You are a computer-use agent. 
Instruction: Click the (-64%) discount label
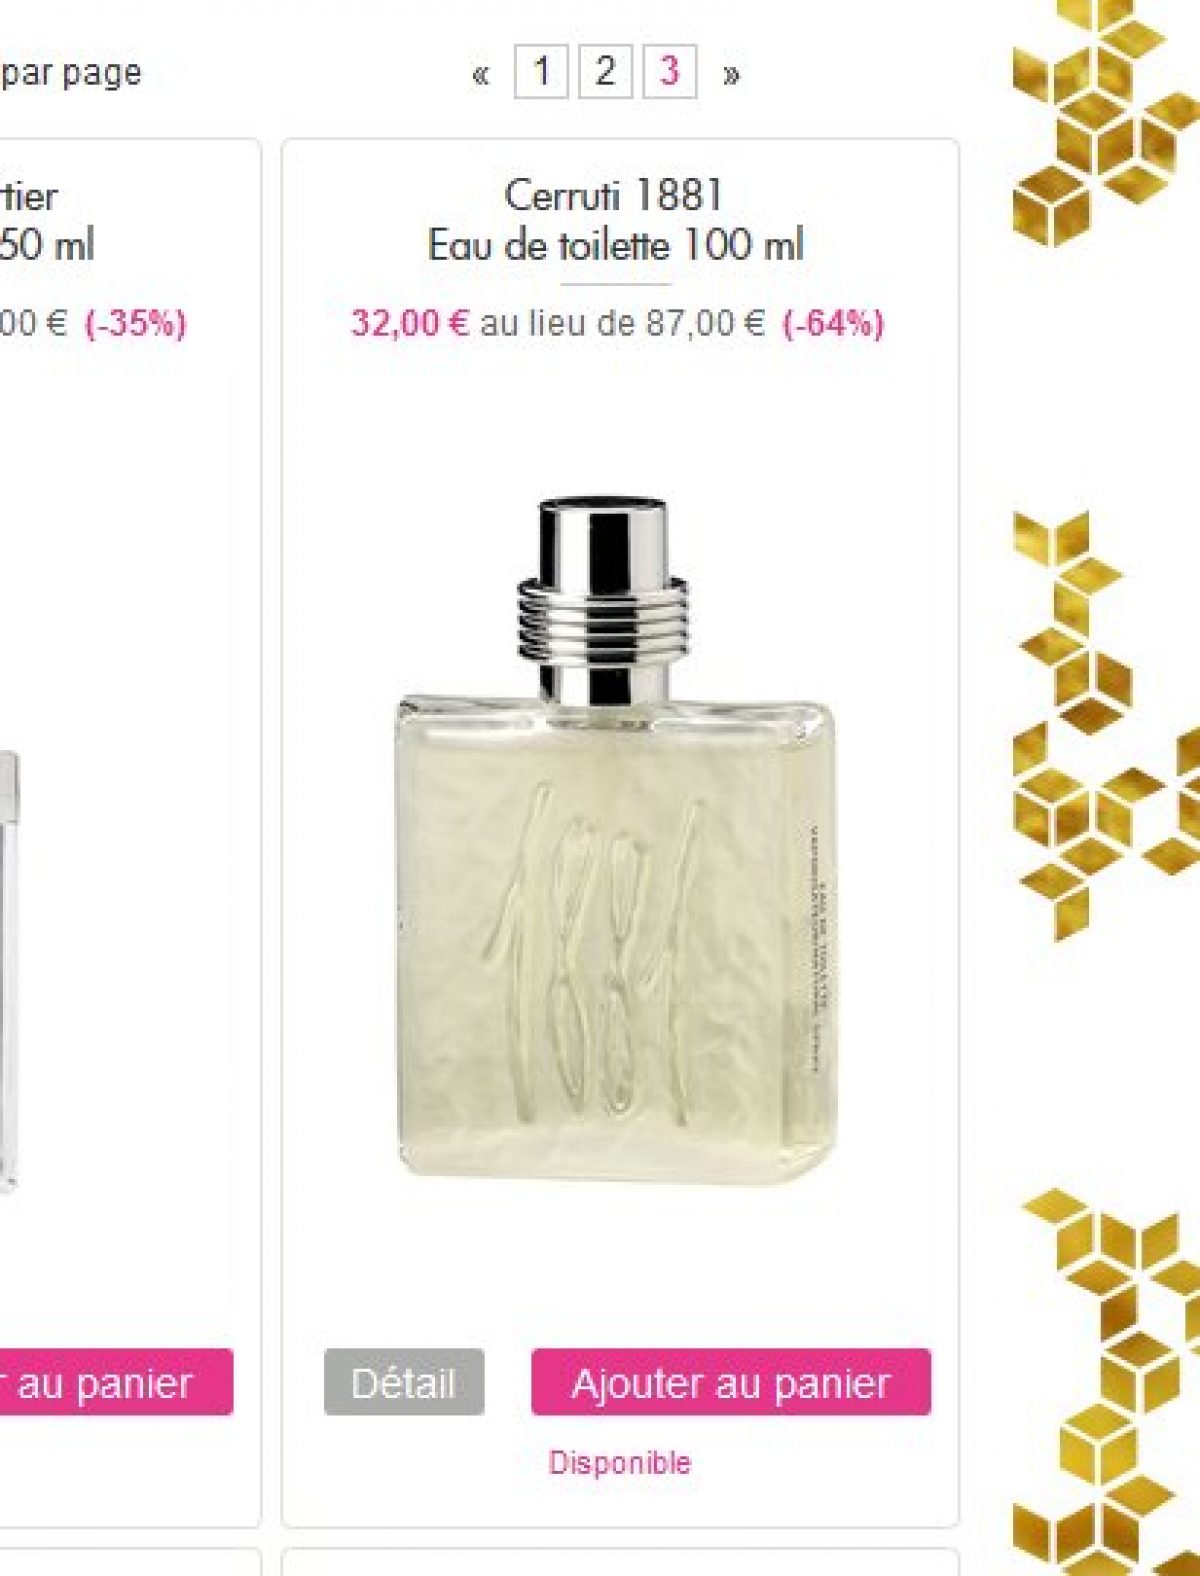tap(833, 323)
